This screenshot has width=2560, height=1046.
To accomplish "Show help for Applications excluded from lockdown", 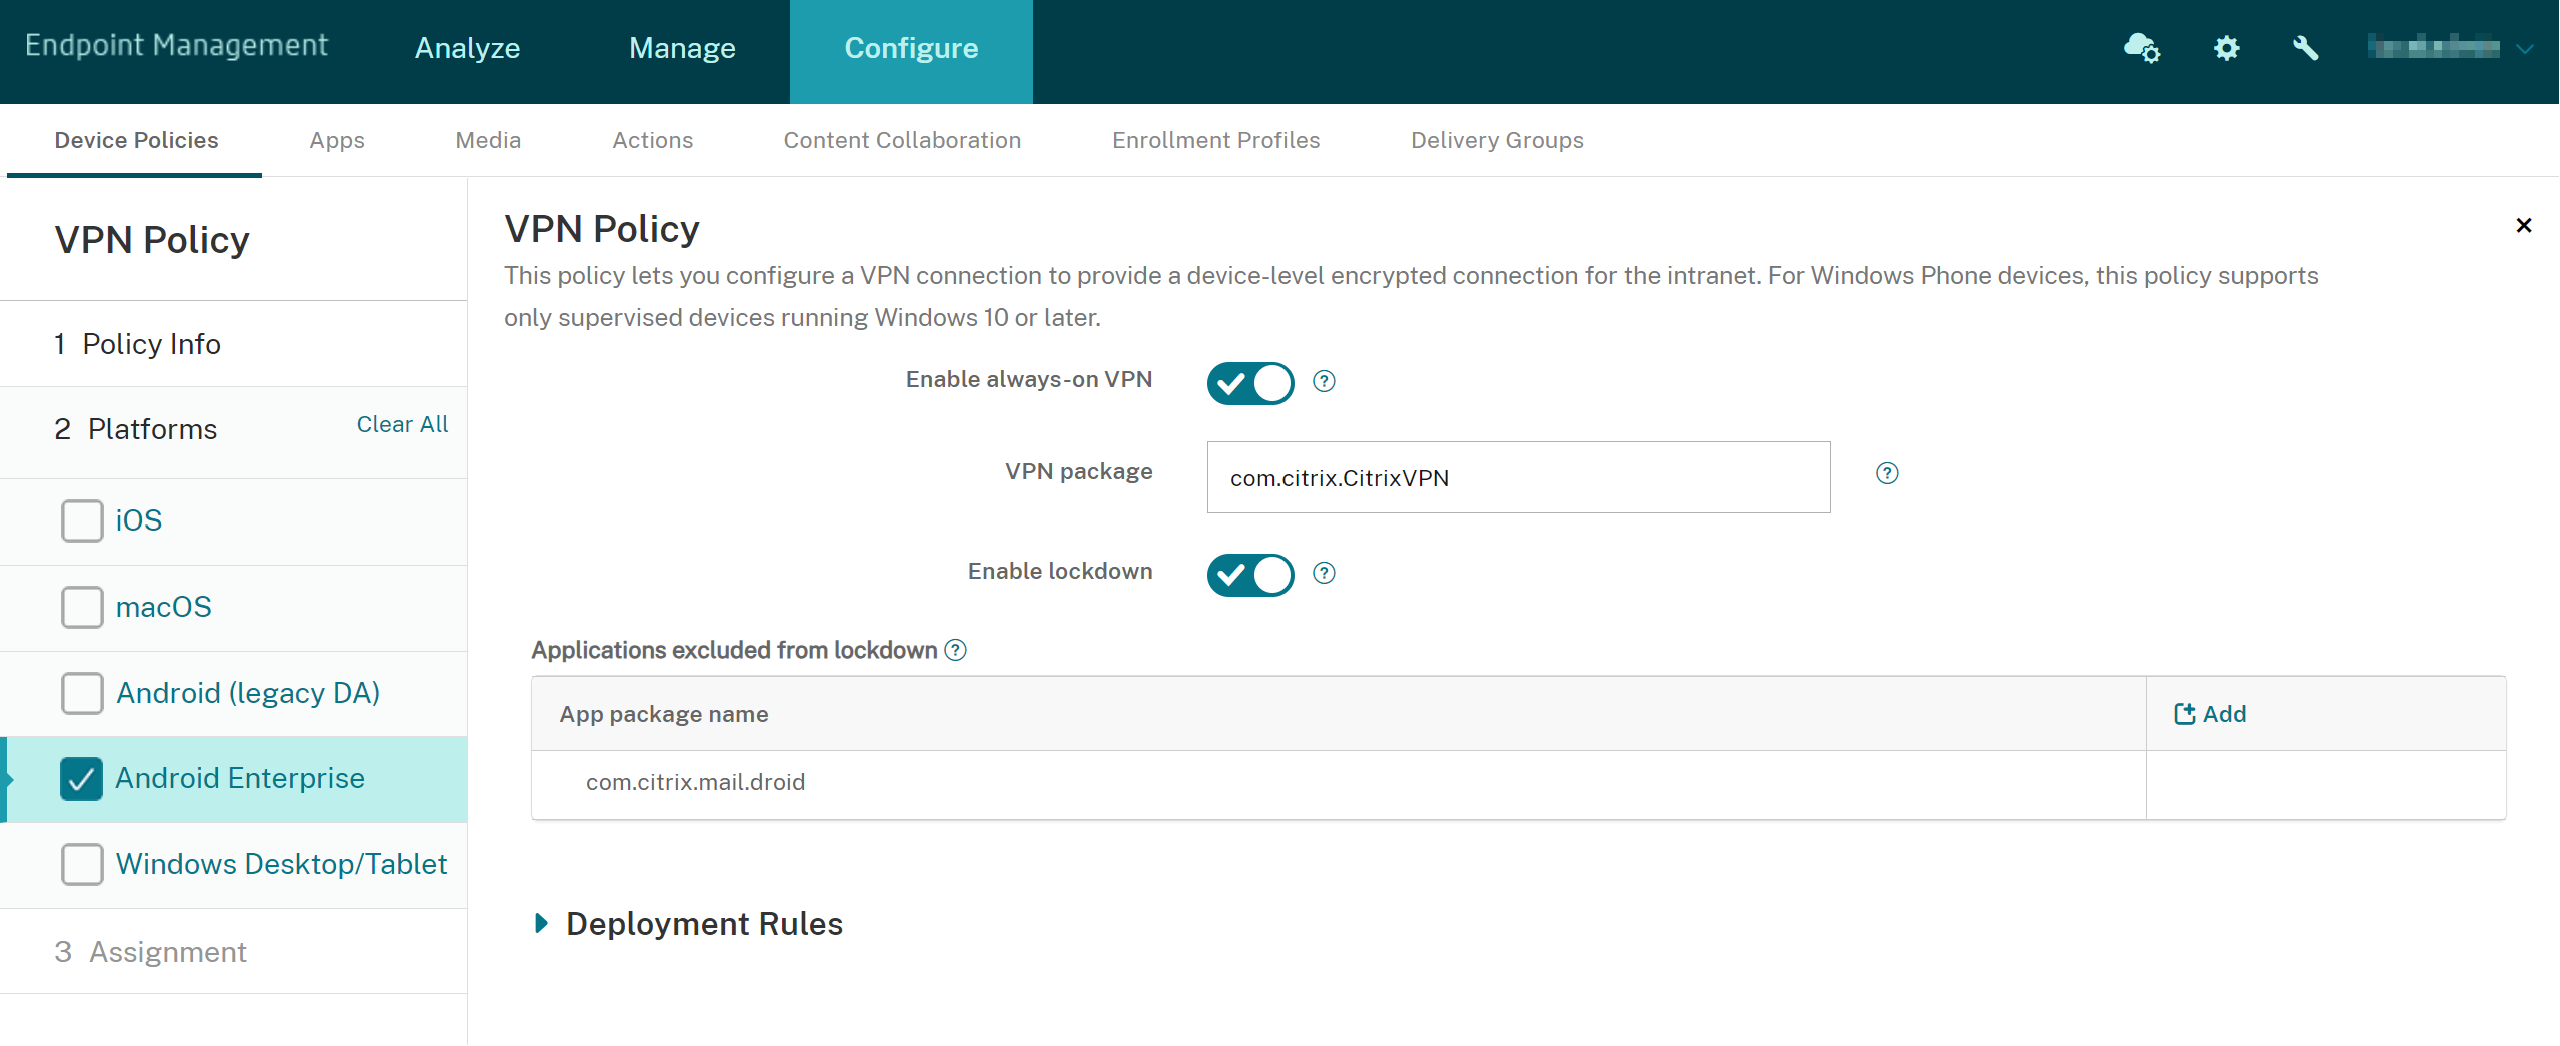I will (956, 650).
